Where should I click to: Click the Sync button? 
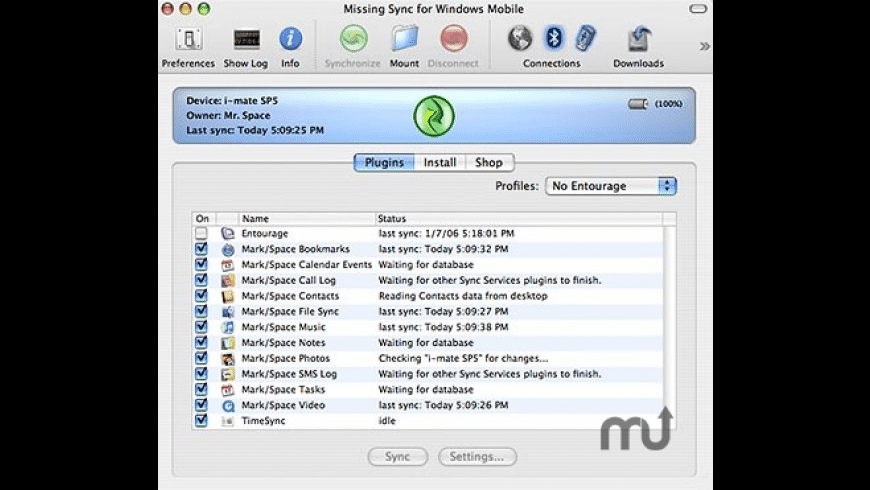point(398,457)
